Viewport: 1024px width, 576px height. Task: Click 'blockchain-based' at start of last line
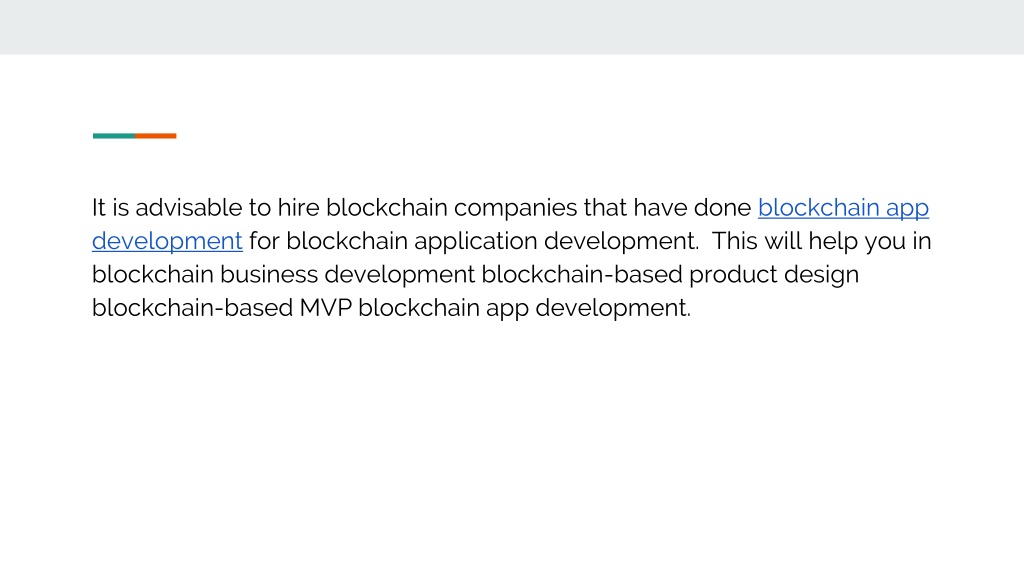(192, 308)
